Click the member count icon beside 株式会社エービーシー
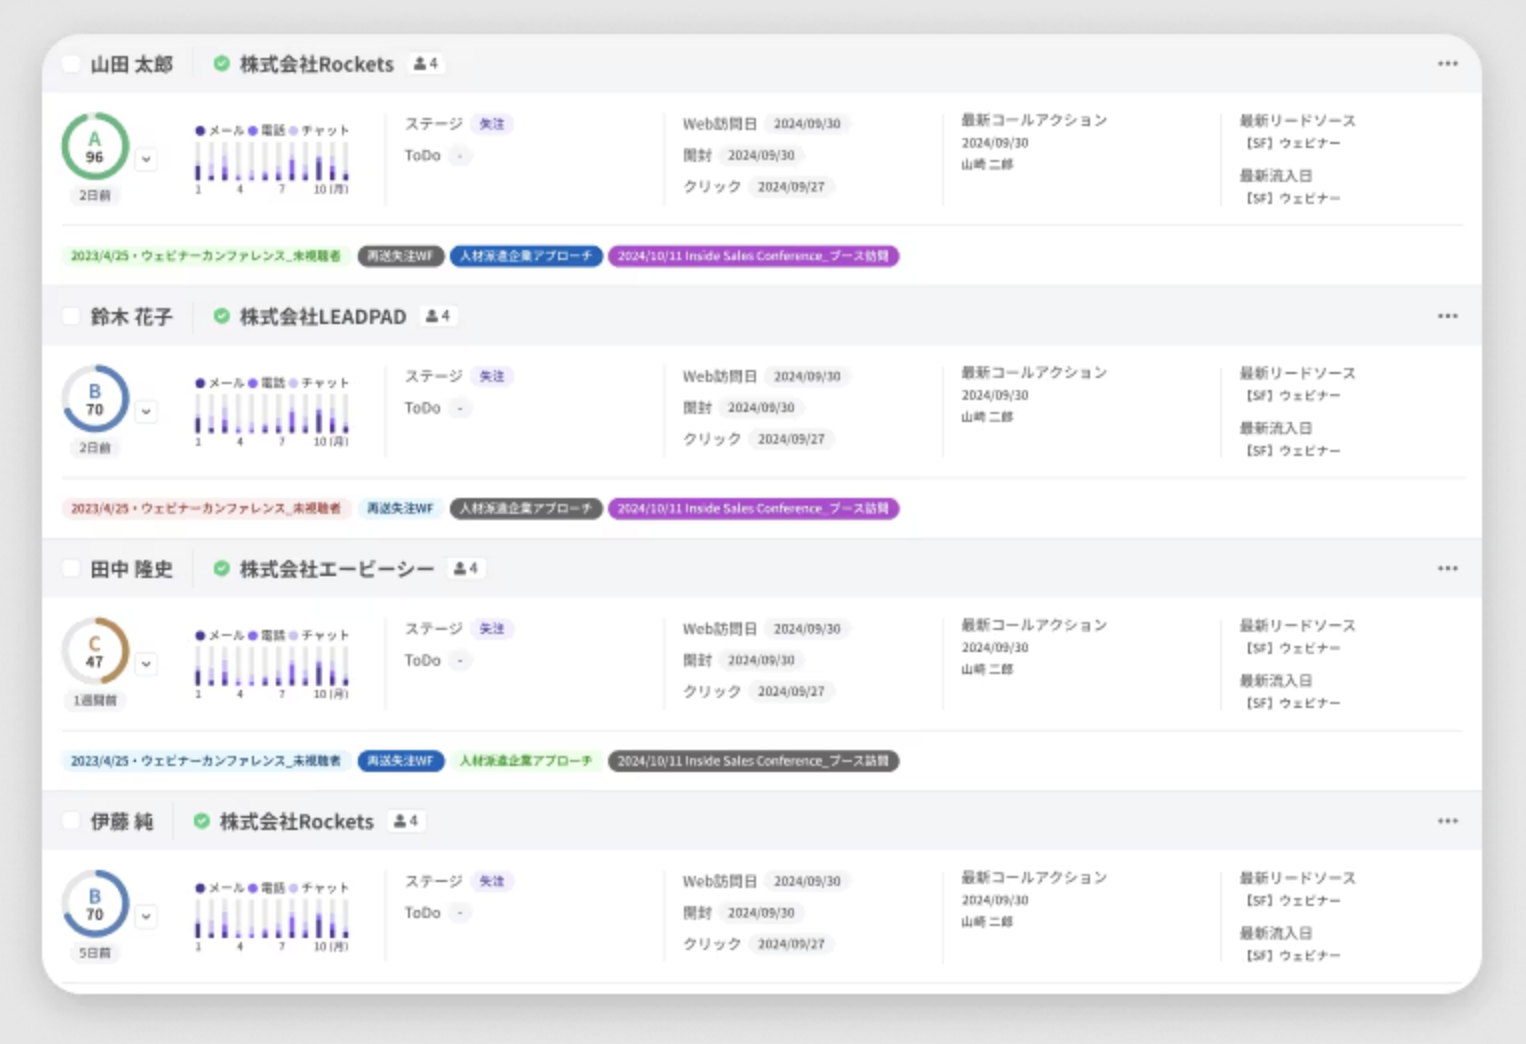This screenshot has height=1044, width=1526. coord(466,568)
